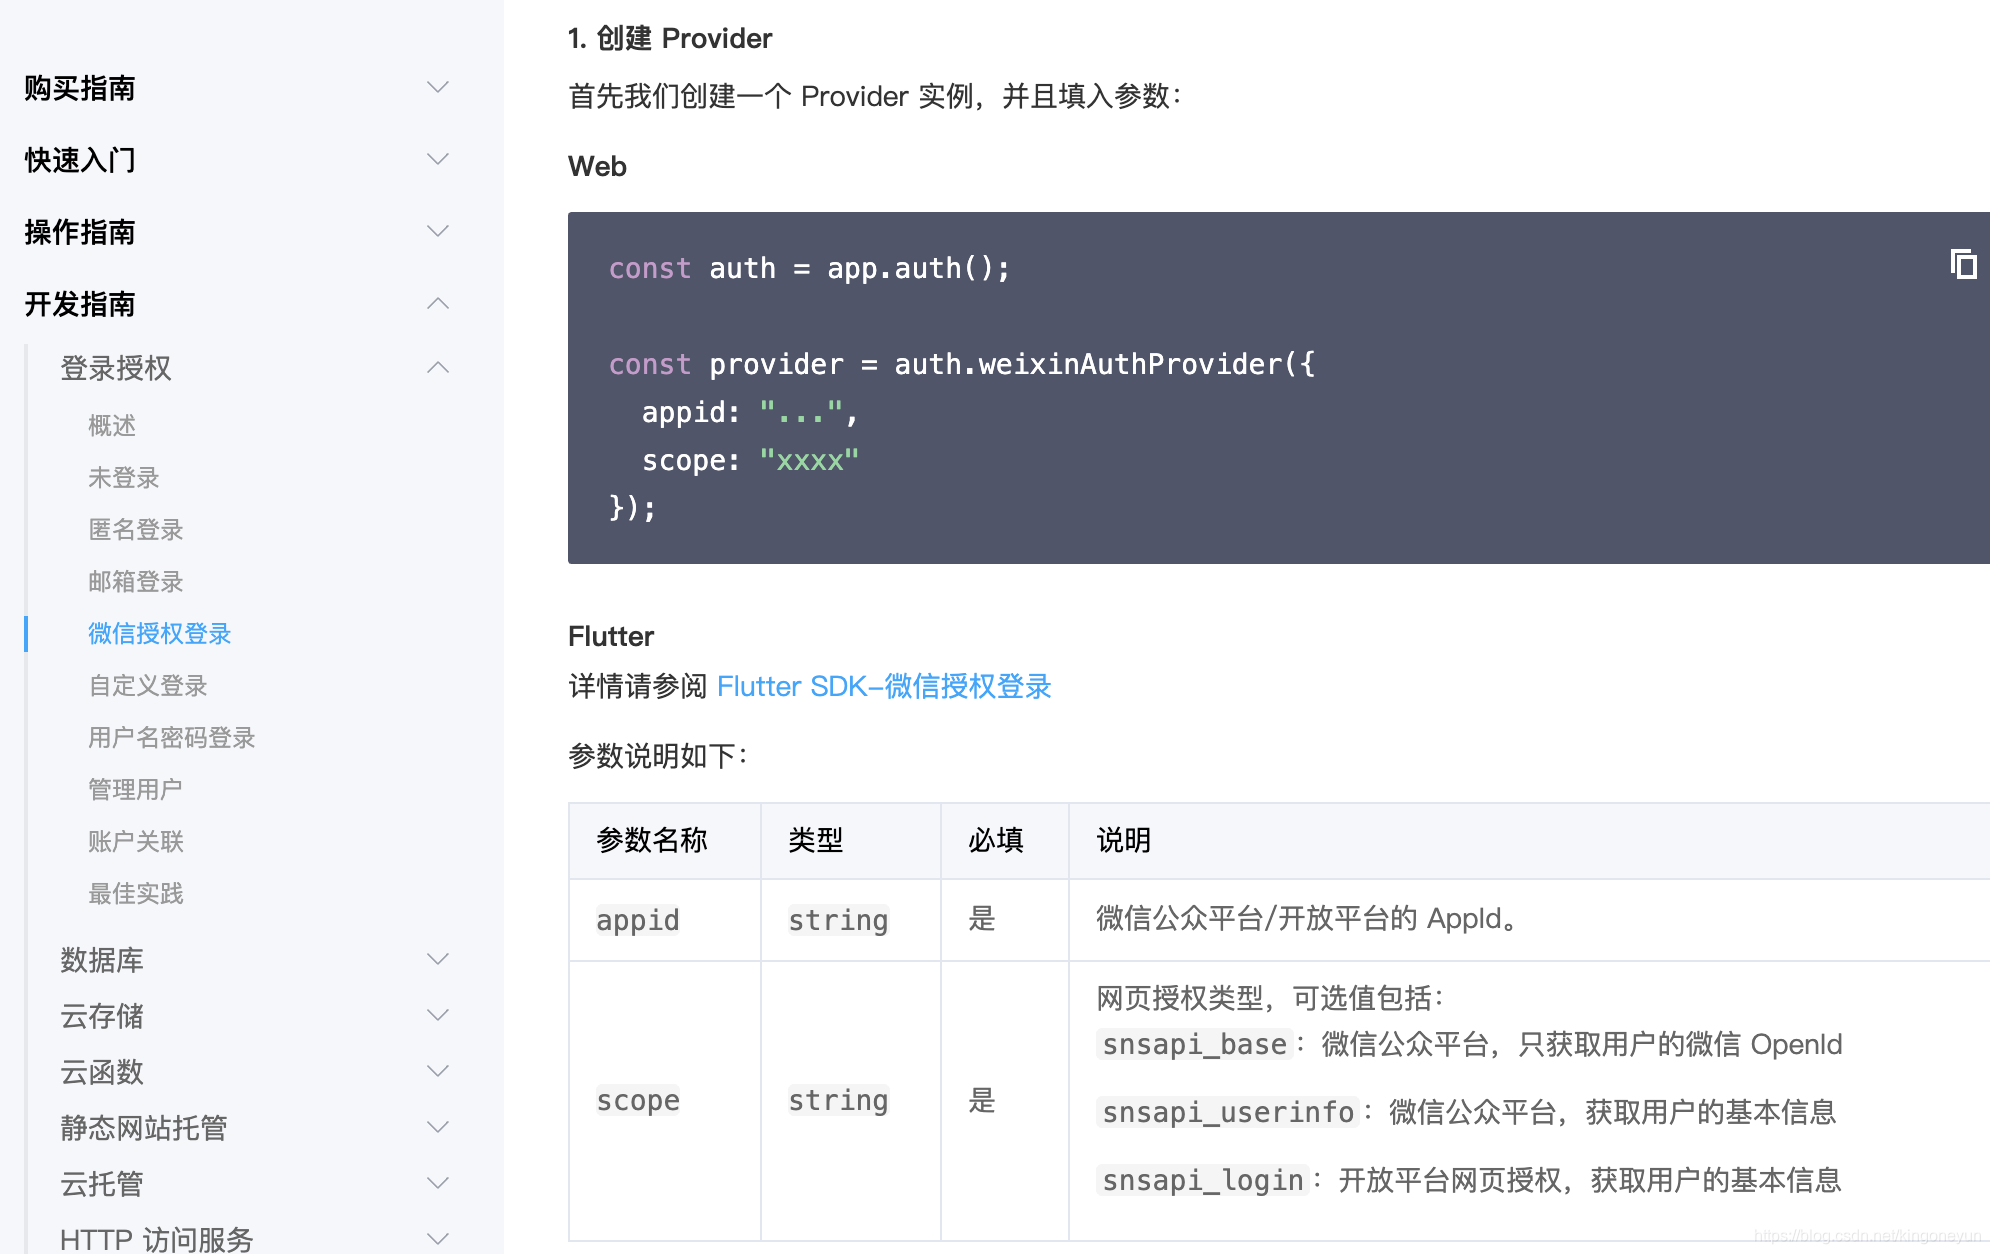1990x1254 pixels.
Task: Expand the 购买指南 section chevron
Action: (x=438, y=88)
